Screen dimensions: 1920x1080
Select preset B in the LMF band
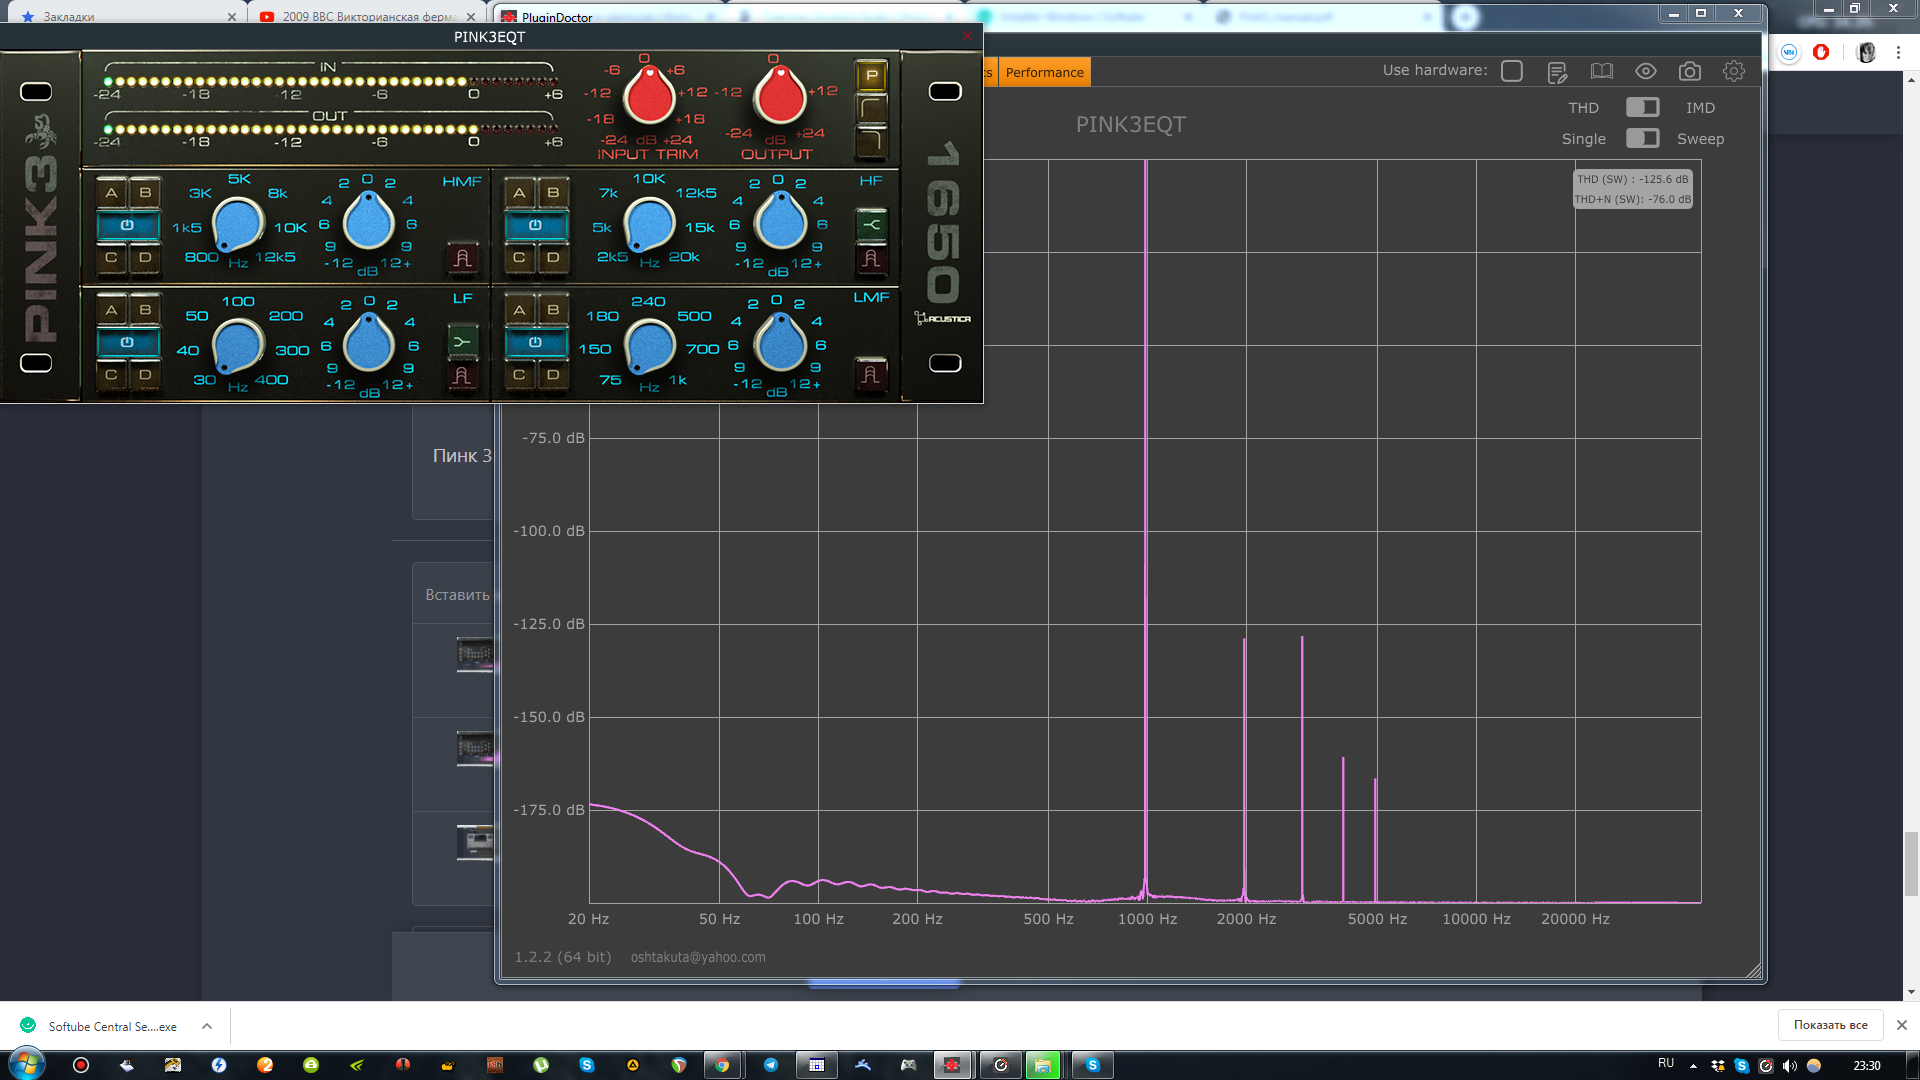pyautogui.click(x=553, y=310)
